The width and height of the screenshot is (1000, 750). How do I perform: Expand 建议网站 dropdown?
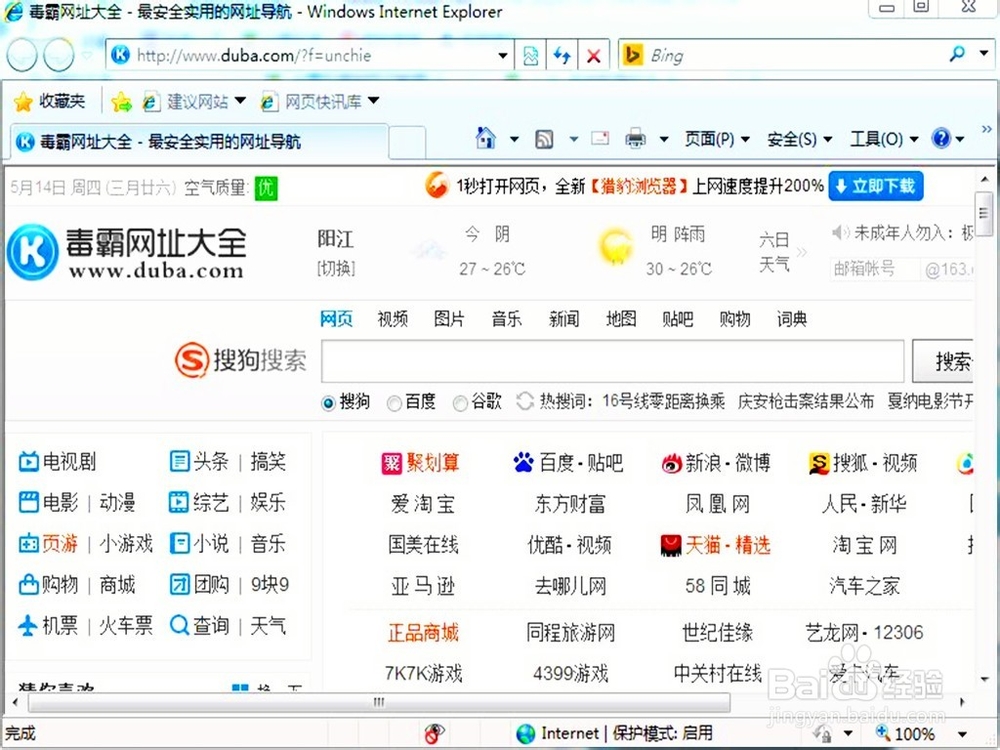[240, 100]
